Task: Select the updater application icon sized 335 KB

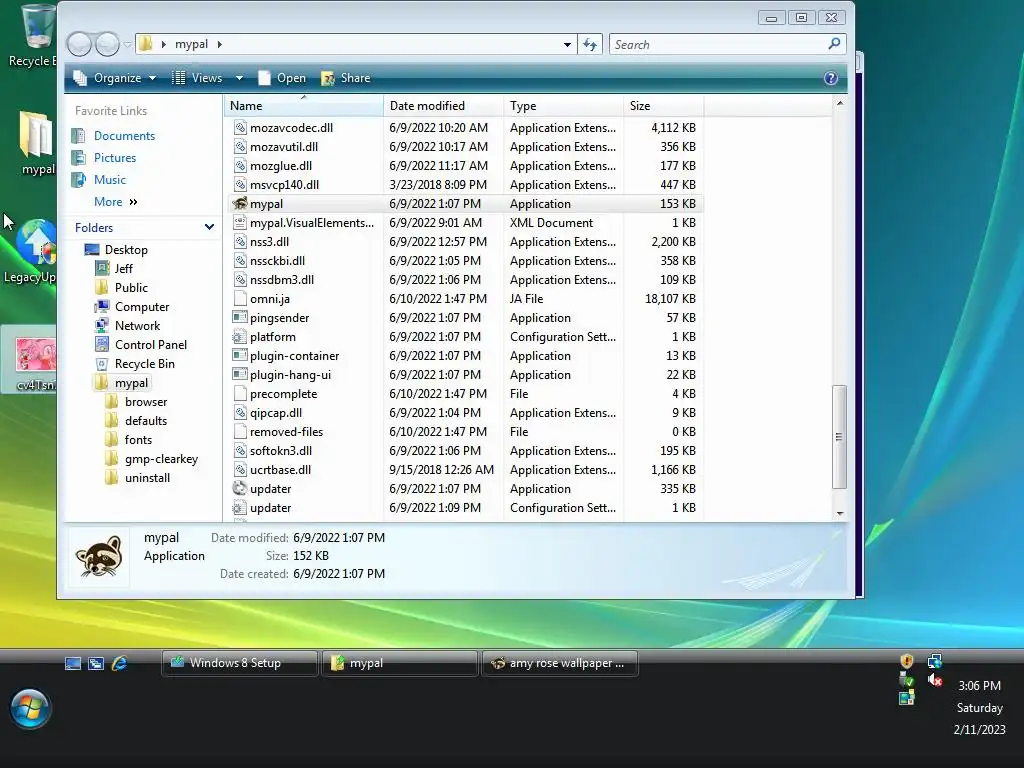Action: pos(240,488)
